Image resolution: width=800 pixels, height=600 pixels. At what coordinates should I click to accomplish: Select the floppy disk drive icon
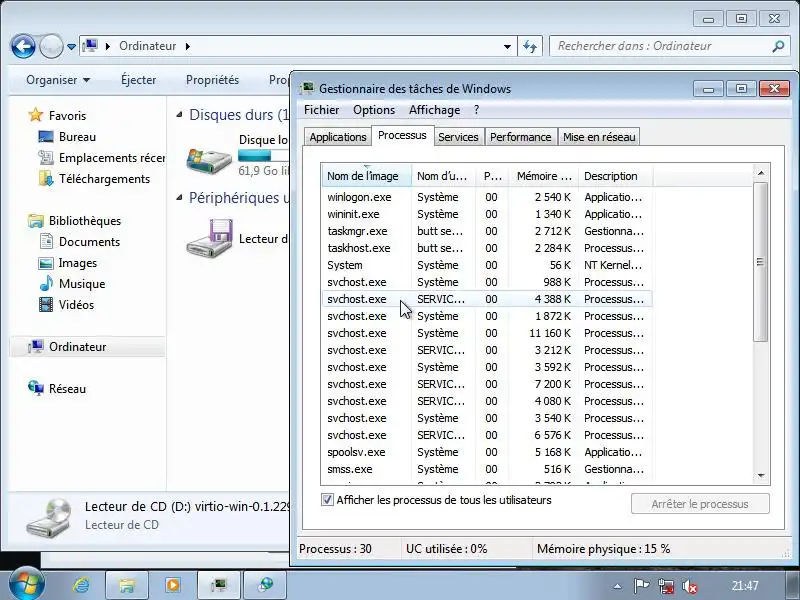click(x=210, y=238)
